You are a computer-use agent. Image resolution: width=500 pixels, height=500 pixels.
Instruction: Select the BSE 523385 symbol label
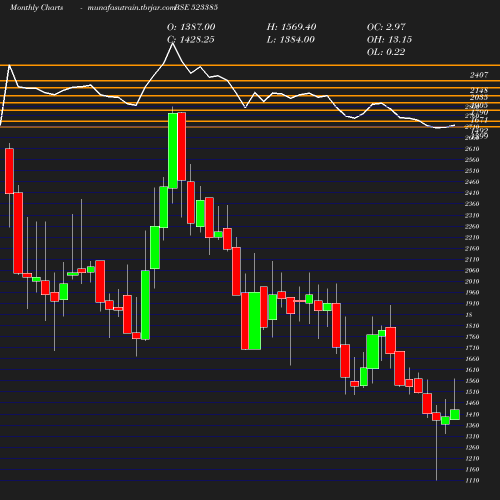(196, 7)
